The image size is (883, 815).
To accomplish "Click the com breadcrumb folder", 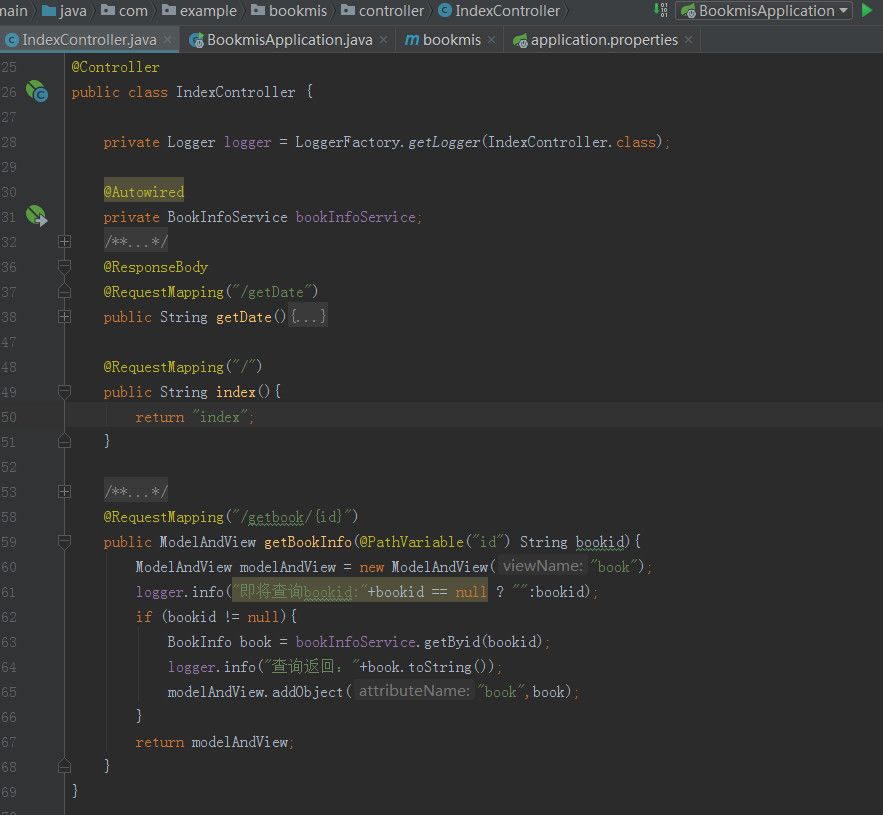I will click(x=124, y=11).
